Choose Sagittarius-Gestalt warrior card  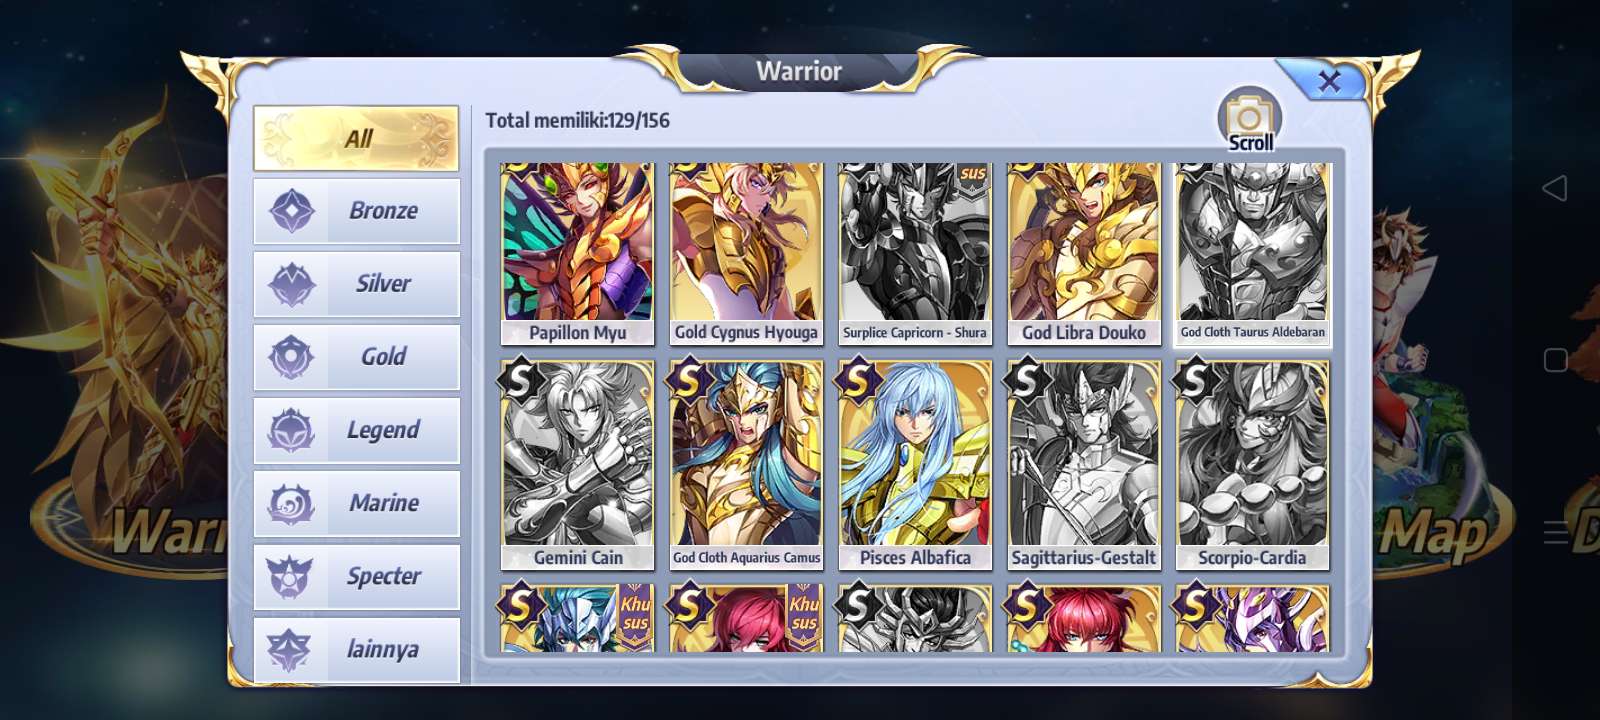pos(1084,465)
